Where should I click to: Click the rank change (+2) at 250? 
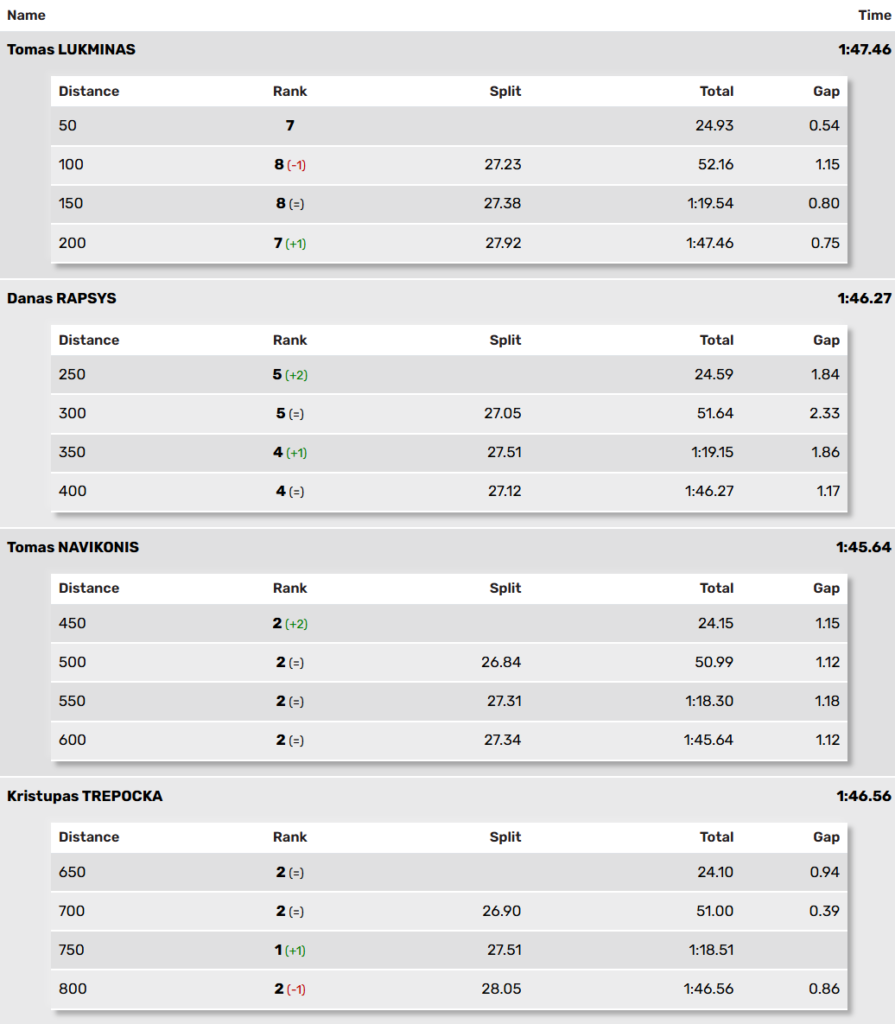[297, 375]
